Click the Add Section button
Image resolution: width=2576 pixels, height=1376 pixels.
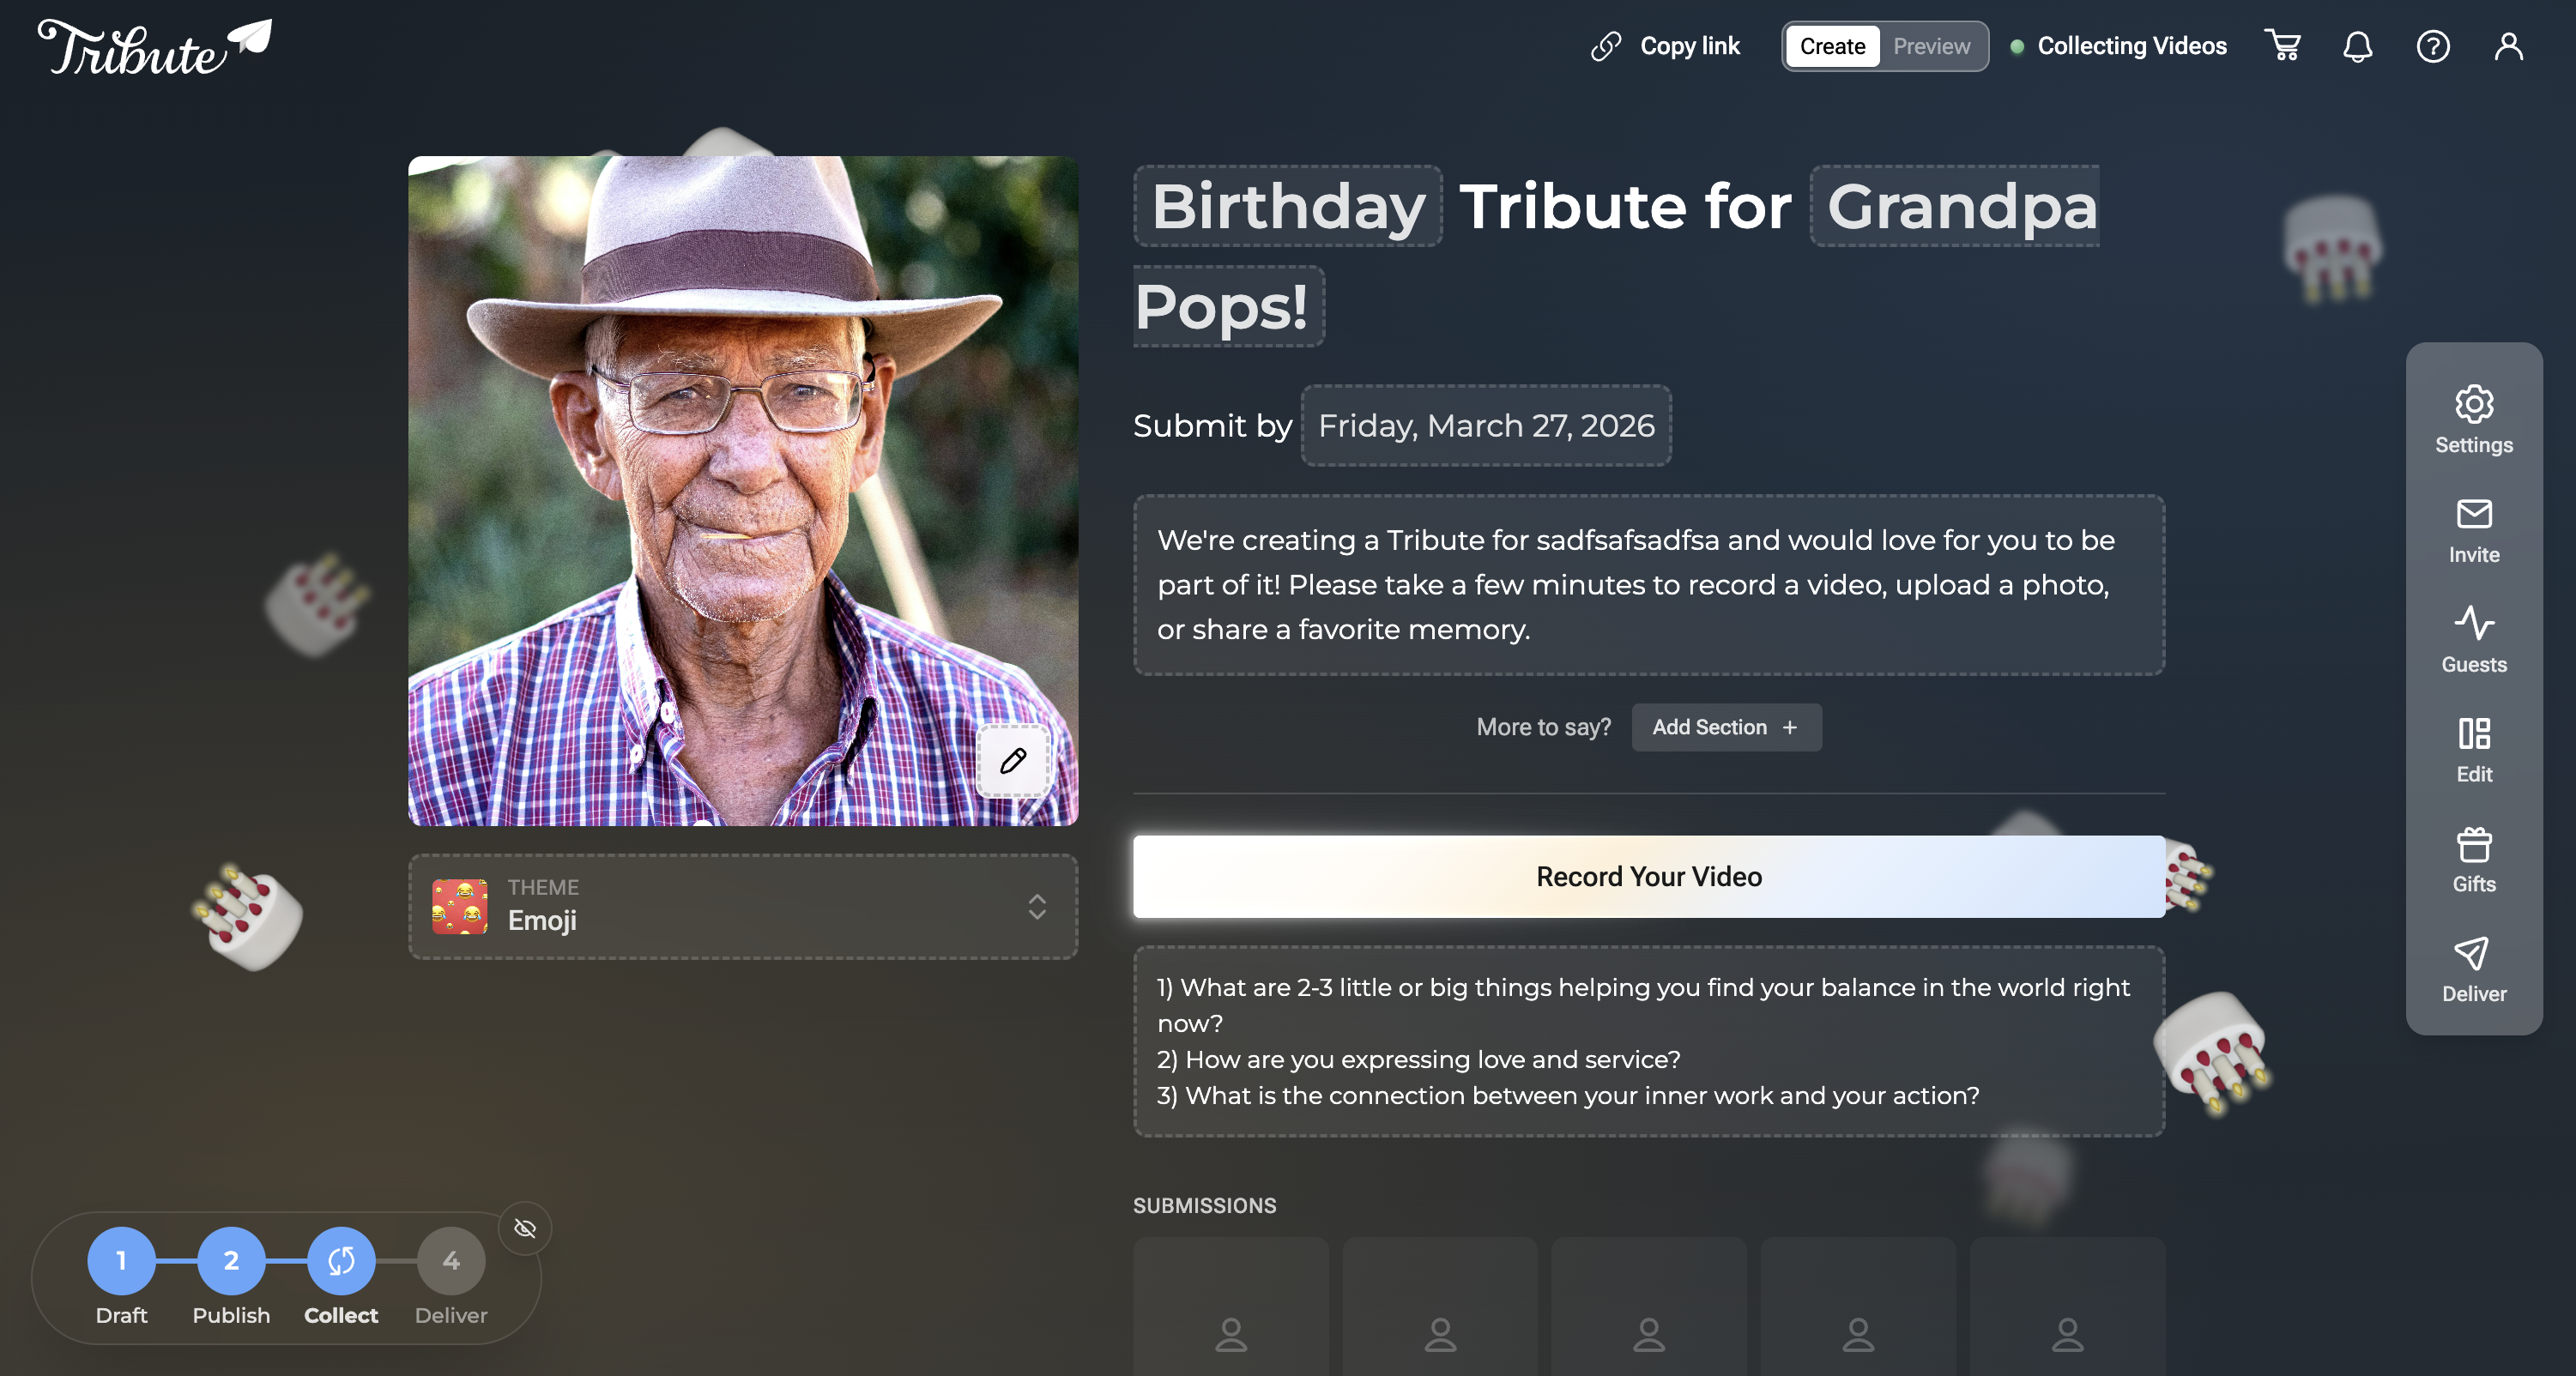coord(1726,727)
